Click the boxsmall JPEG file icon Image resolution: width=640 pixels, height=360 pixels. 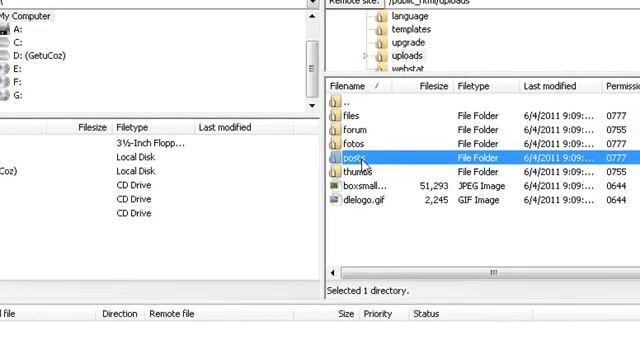click(x=335, y=186)
